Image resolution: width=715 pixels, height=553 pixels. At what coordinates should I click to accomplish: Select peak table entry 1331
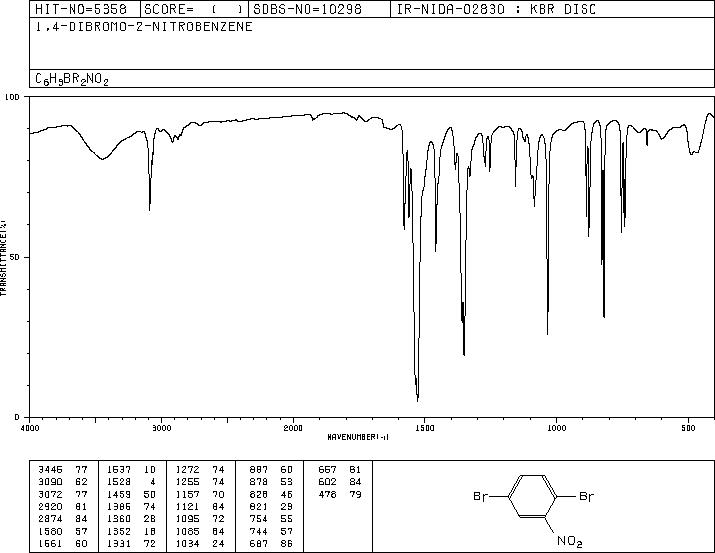pyautogui.click(x=119, y=544)
